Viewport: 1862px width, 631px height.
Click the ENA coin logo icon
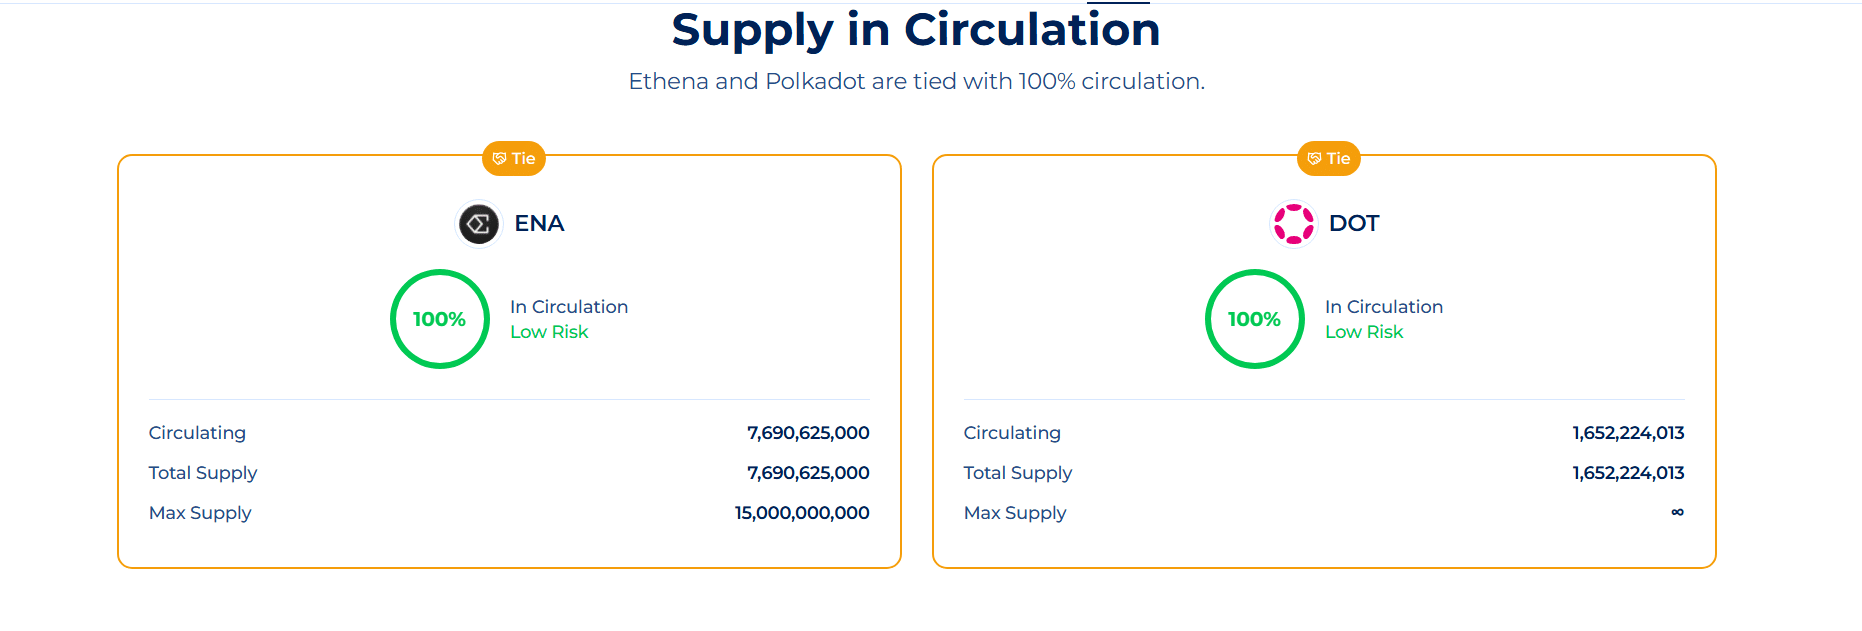click(x=479, y=224)
